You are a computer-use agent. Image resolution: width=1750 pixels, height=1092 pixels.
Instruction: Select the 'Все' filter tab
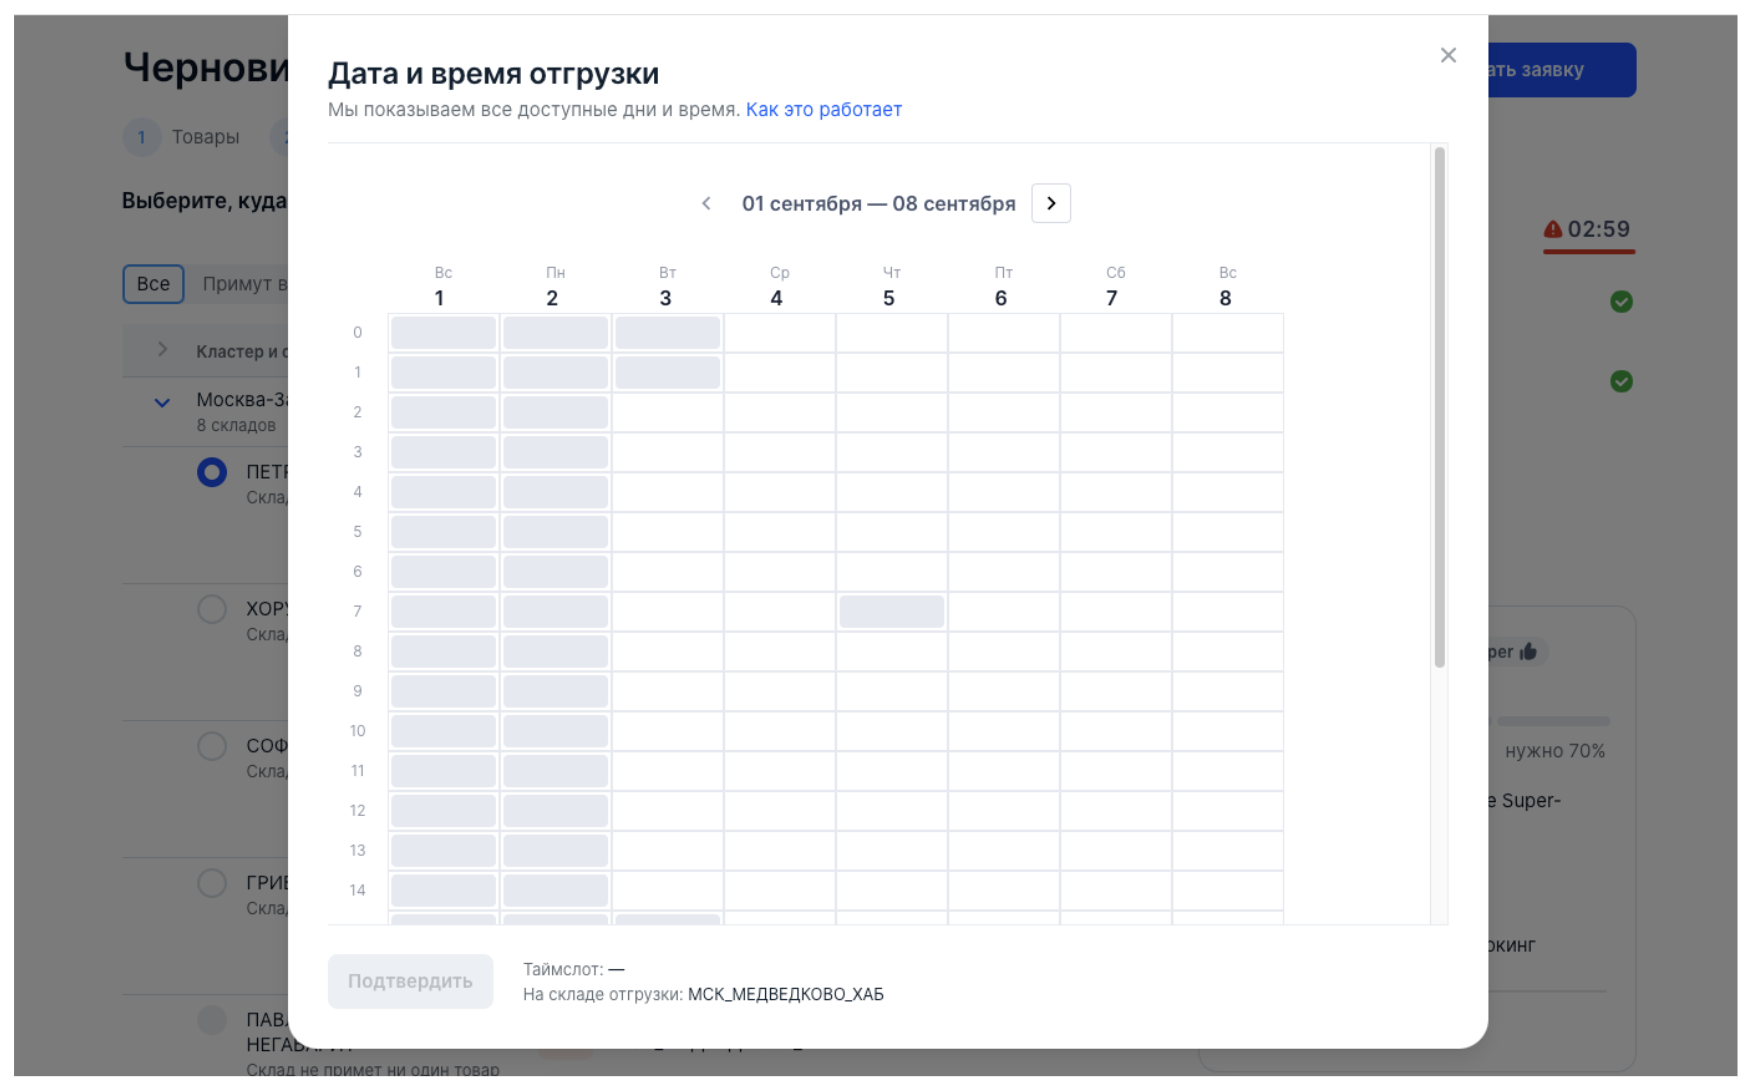153,284
